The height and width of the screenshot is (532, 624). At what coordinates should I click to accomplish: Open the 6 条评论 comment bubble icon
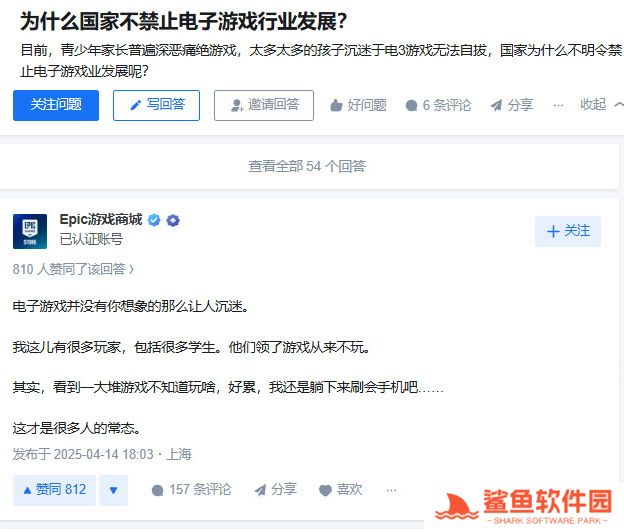coord(411,105)
